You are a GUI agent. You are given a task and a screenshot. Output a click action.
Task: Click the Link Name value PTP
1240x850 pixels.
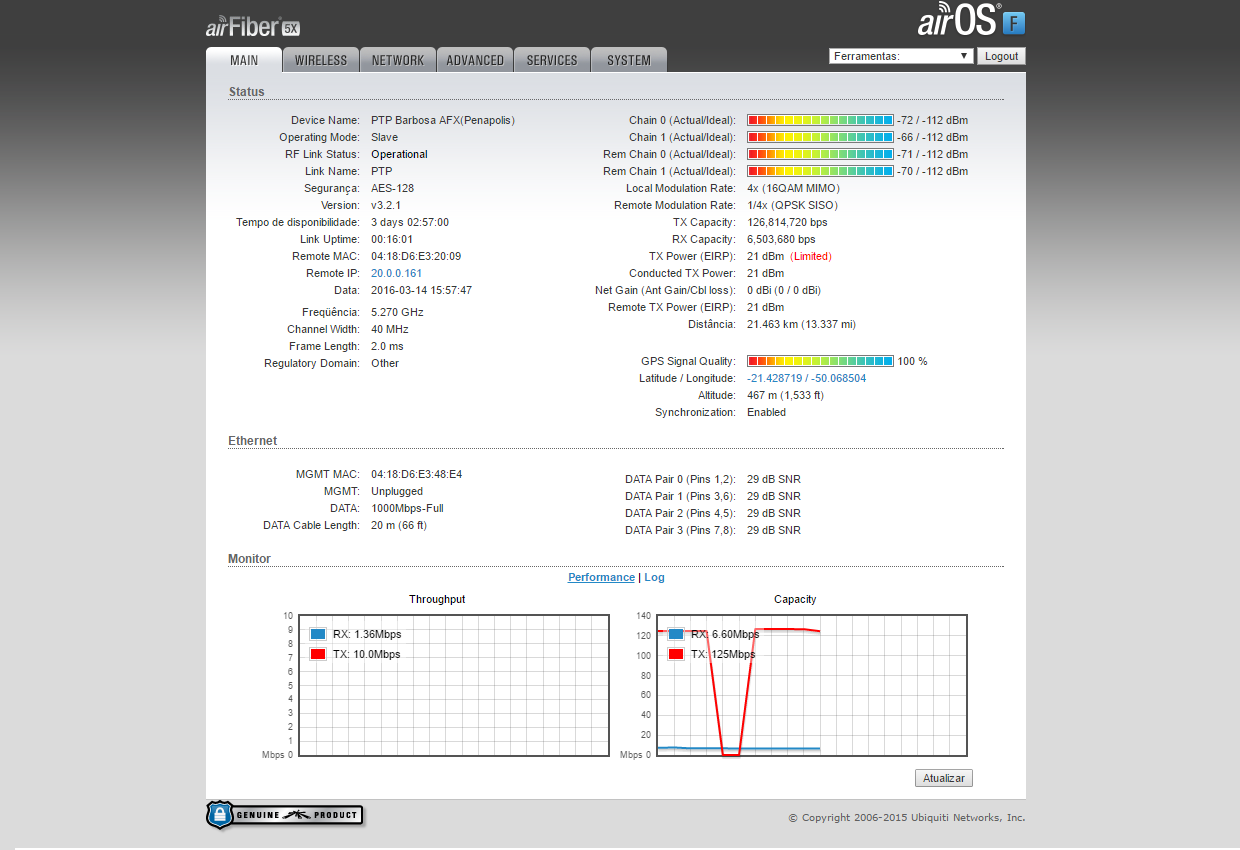[x=382, y=171]
